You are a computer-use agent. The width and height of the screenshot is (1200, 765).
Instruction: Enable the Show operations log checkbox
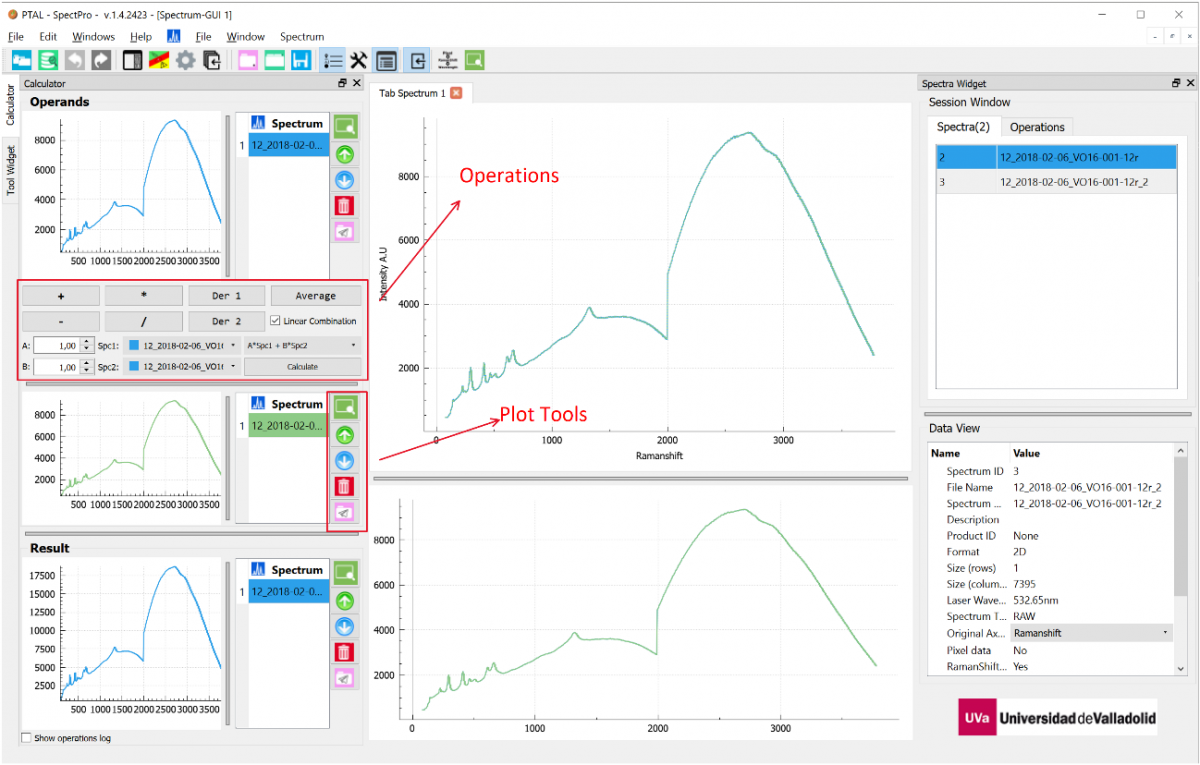coord(27,738)
